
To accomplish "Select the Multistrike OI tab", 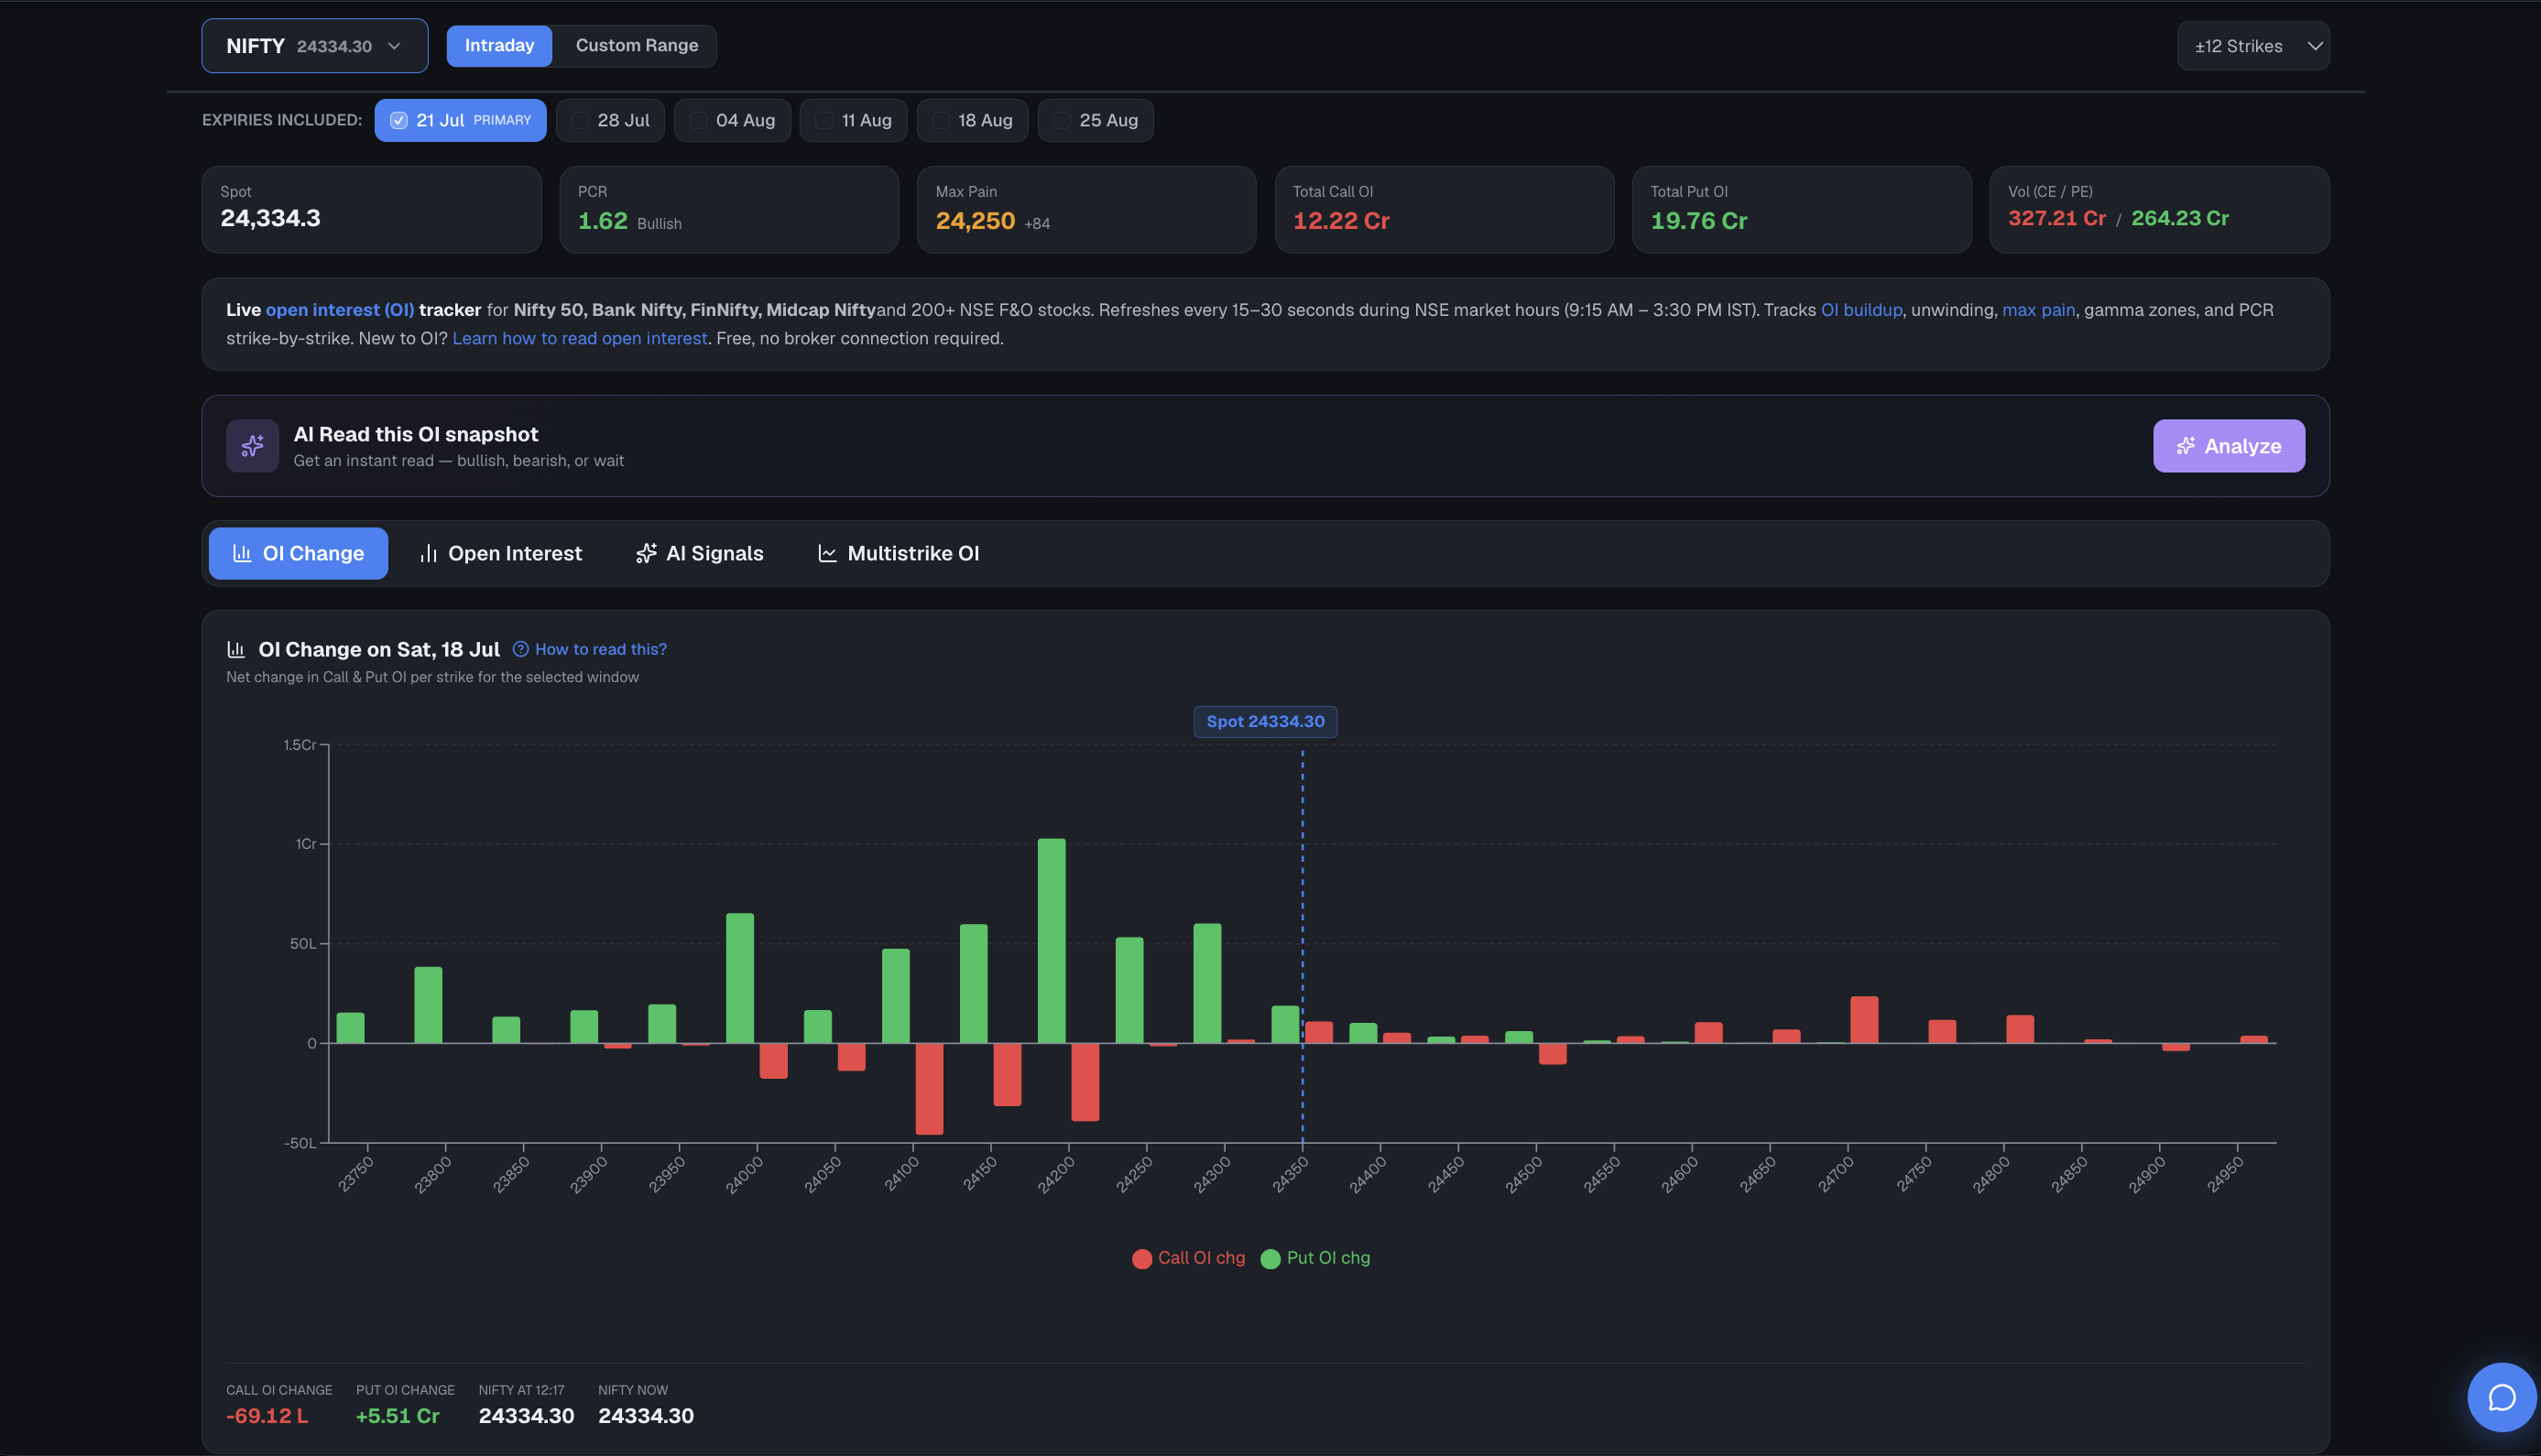I will click(x=898, y=553).
